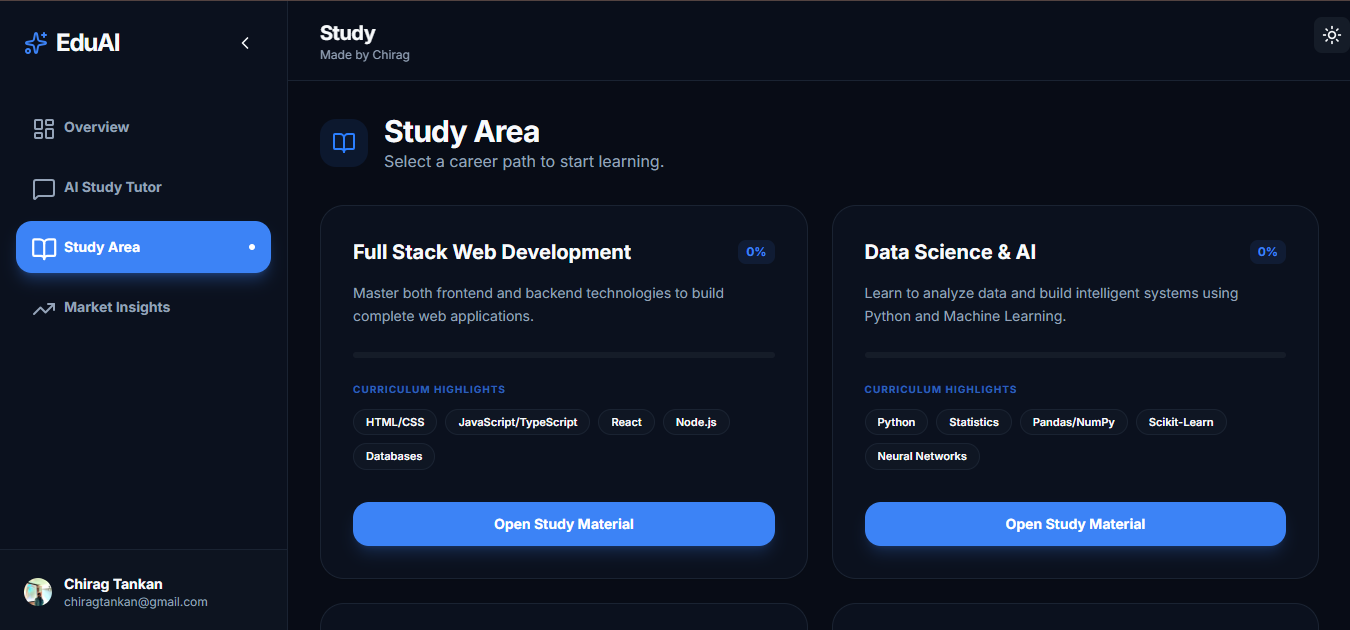The width and height of the screenshot is (1350, 630).
Task: Click the Study page title in header
Action: coord(348,34)
